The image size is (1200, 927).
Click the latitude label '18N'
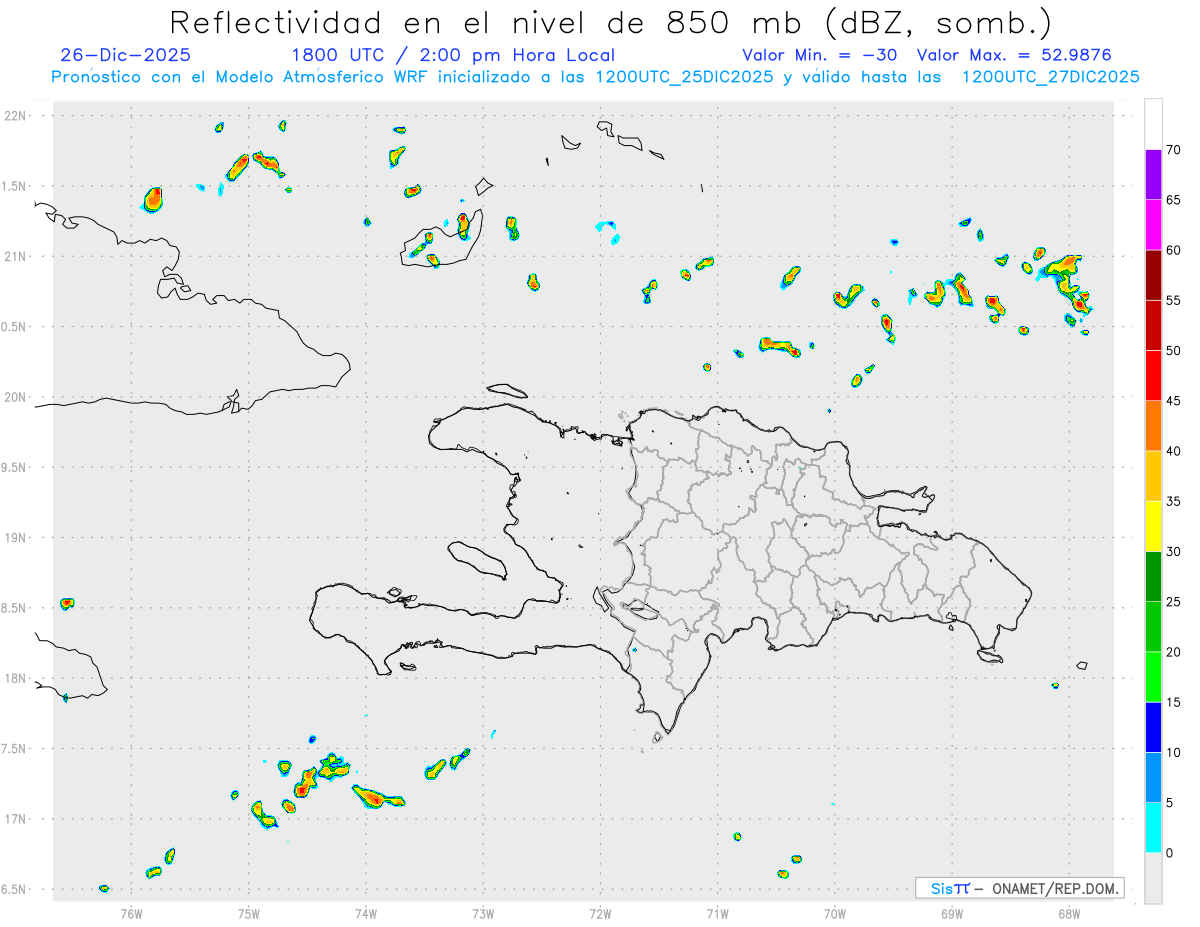click(x=17, y=679)
